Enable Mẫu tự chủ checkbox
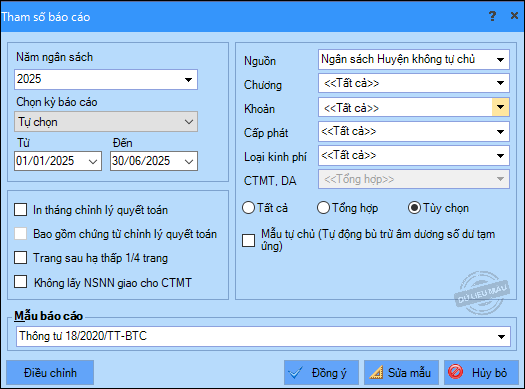This screenshot has width=525, height=389. pos(248,240)
